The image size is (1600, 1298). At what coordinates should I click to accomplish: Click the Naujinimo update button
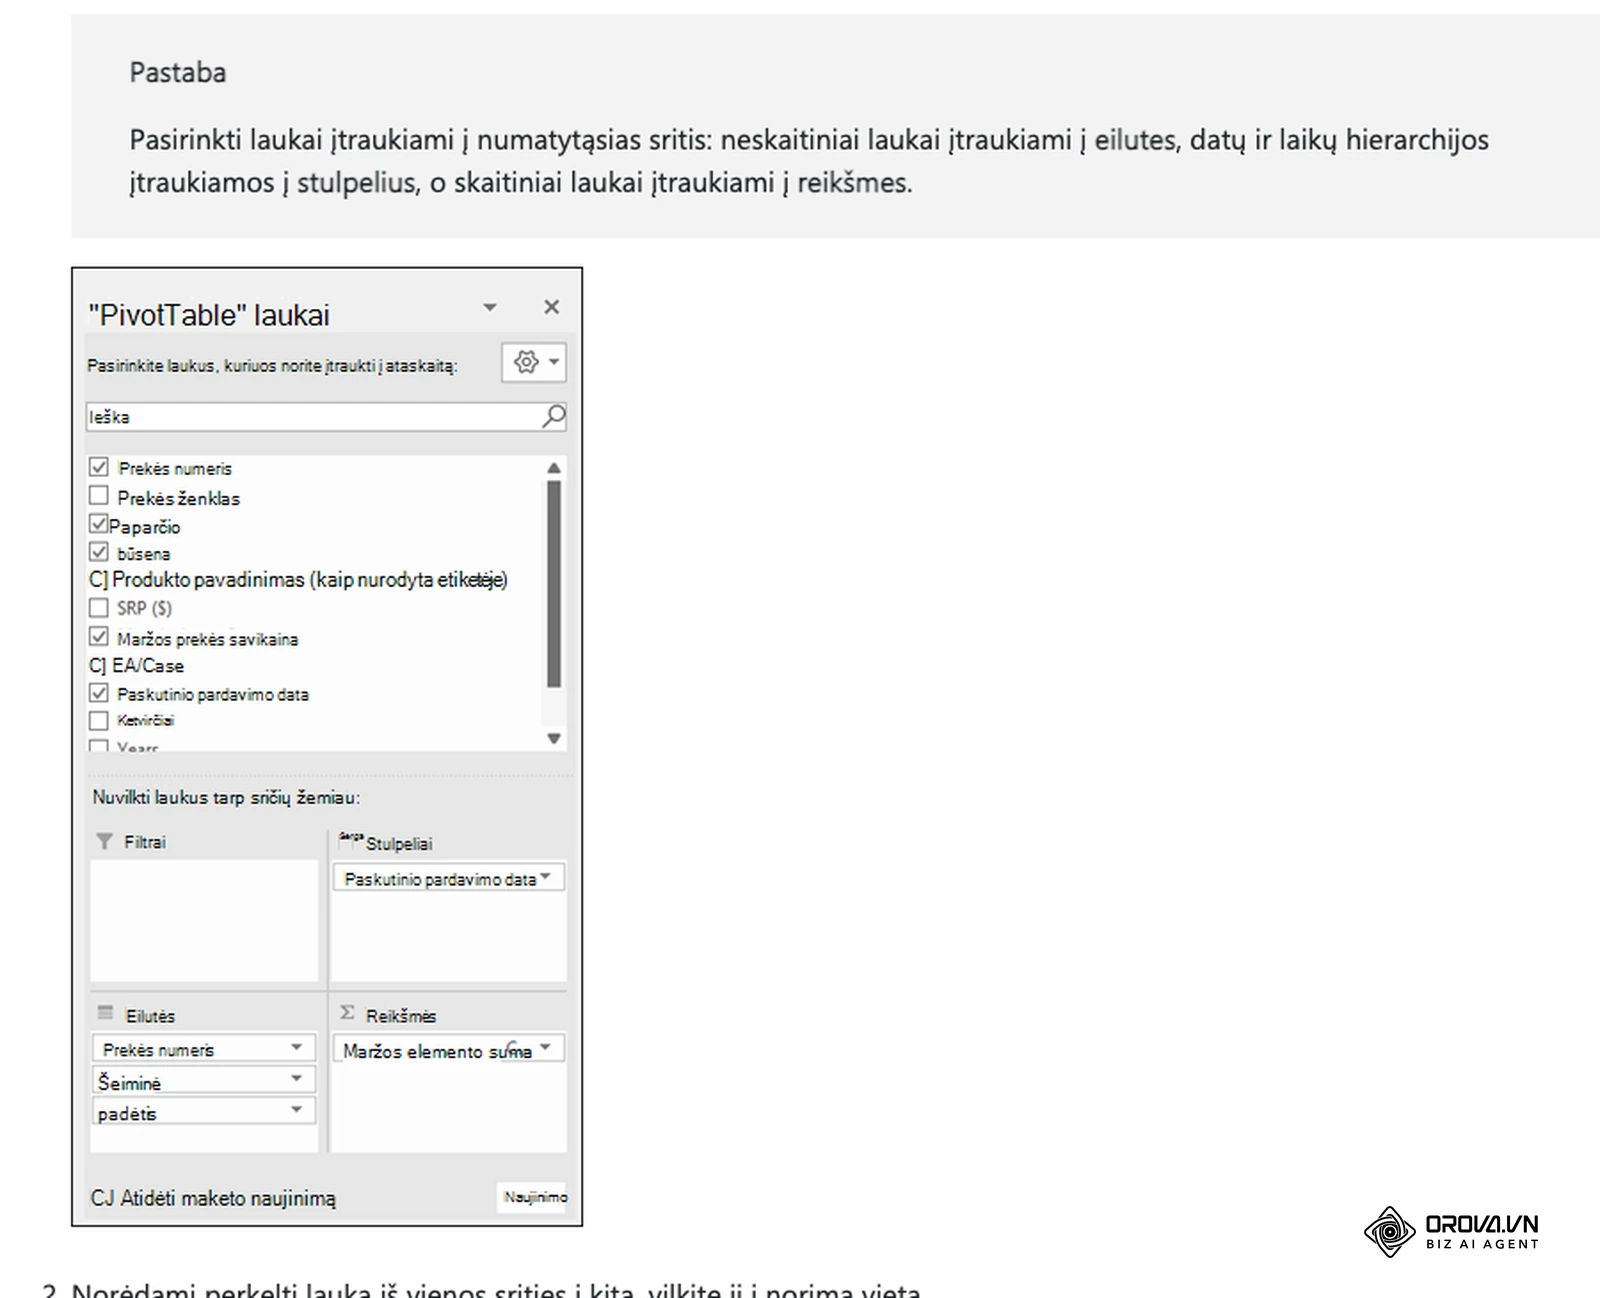[x=532, y=1197]
